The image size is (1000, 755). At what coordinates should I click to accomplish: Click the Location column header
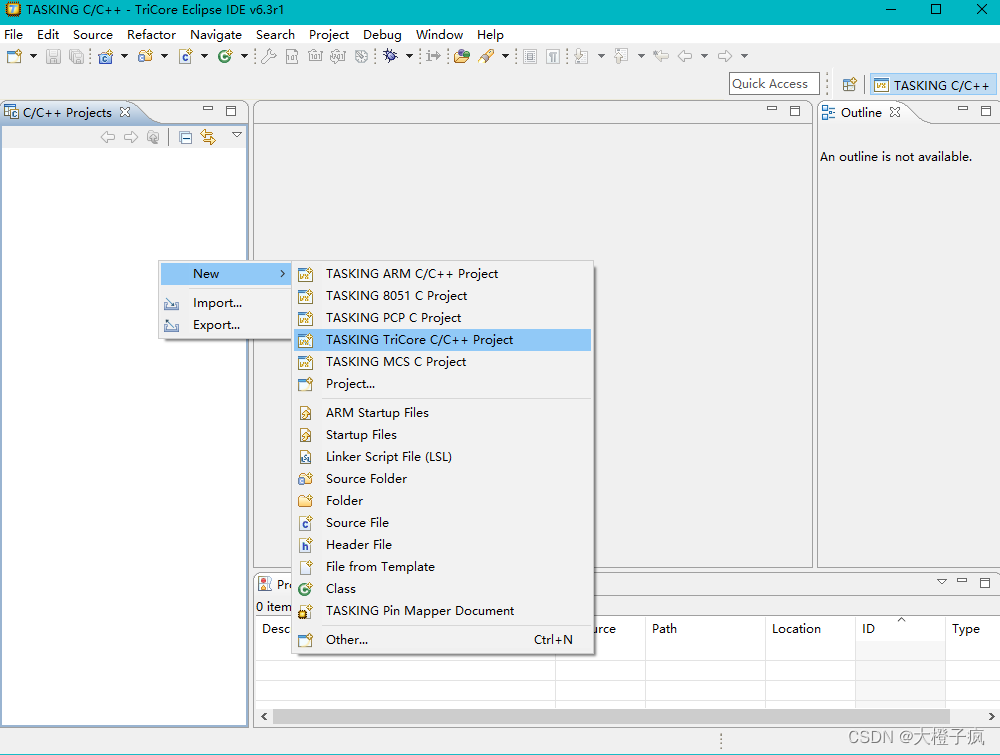pos(810,629)
